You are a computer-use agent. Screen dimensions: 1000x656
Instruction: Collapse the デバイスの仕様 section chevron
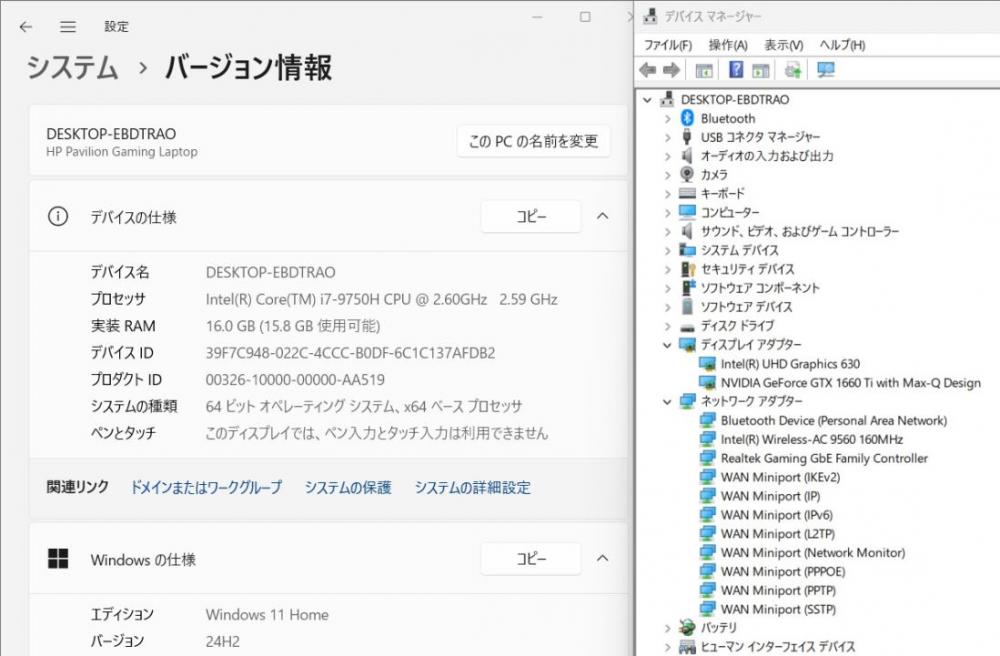603,217
